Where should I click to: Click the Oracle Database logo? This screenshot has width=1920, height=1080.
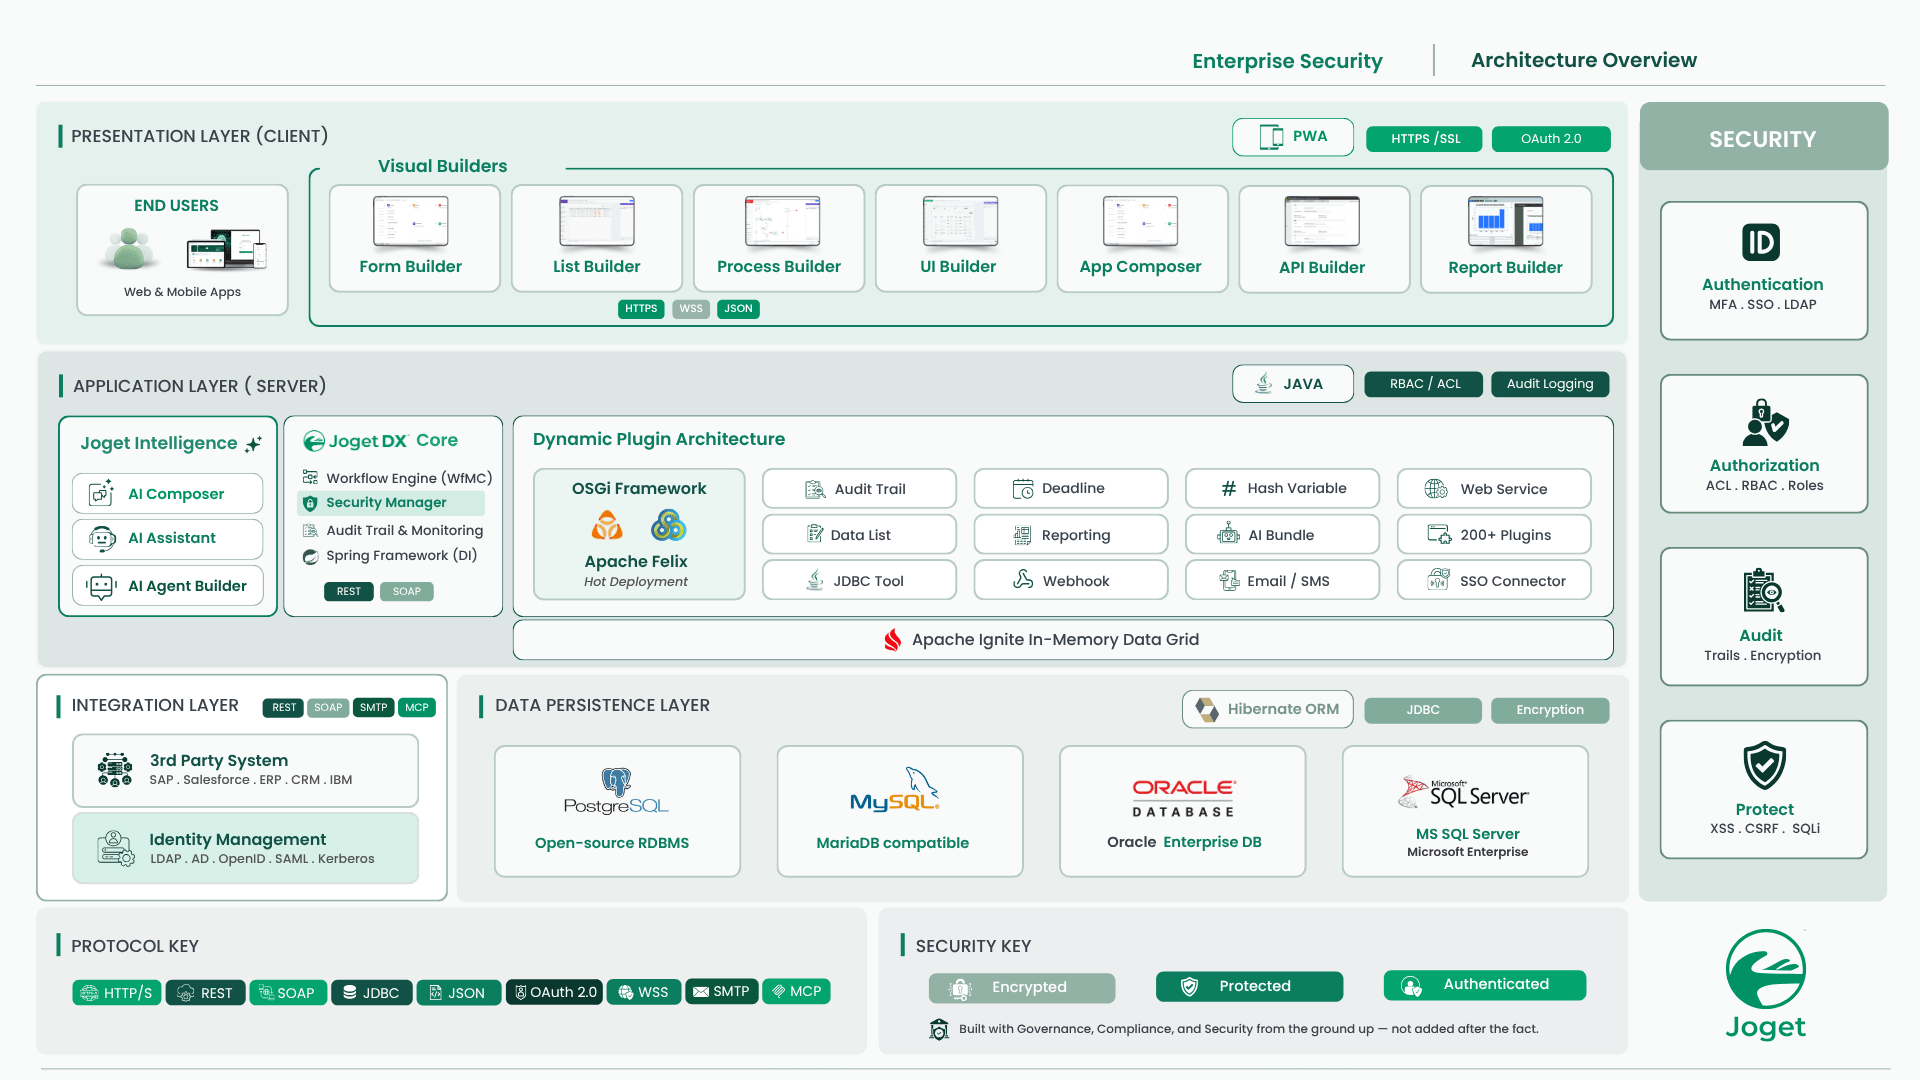[x=1184, y=798]
